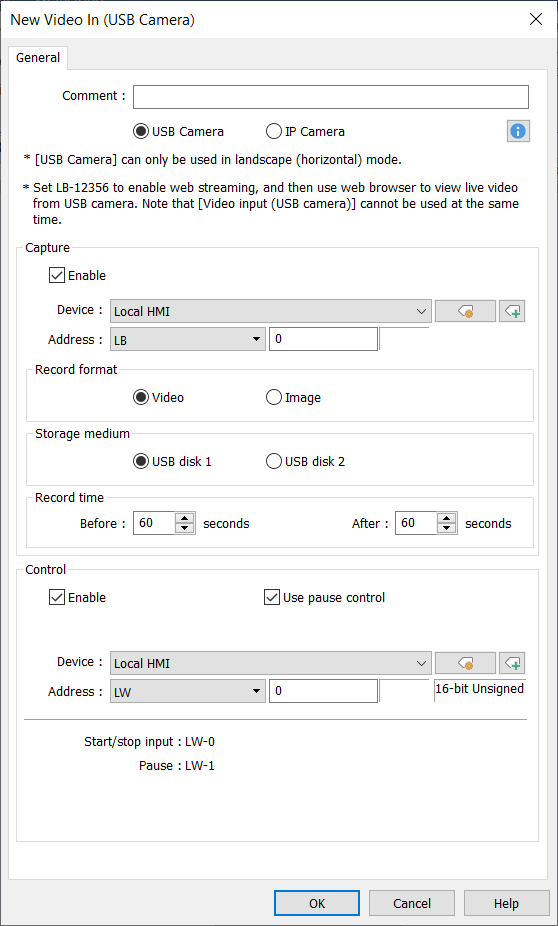Close the New Video In dialog
This screenshot has height=926, width=558.
click(536, 19)
